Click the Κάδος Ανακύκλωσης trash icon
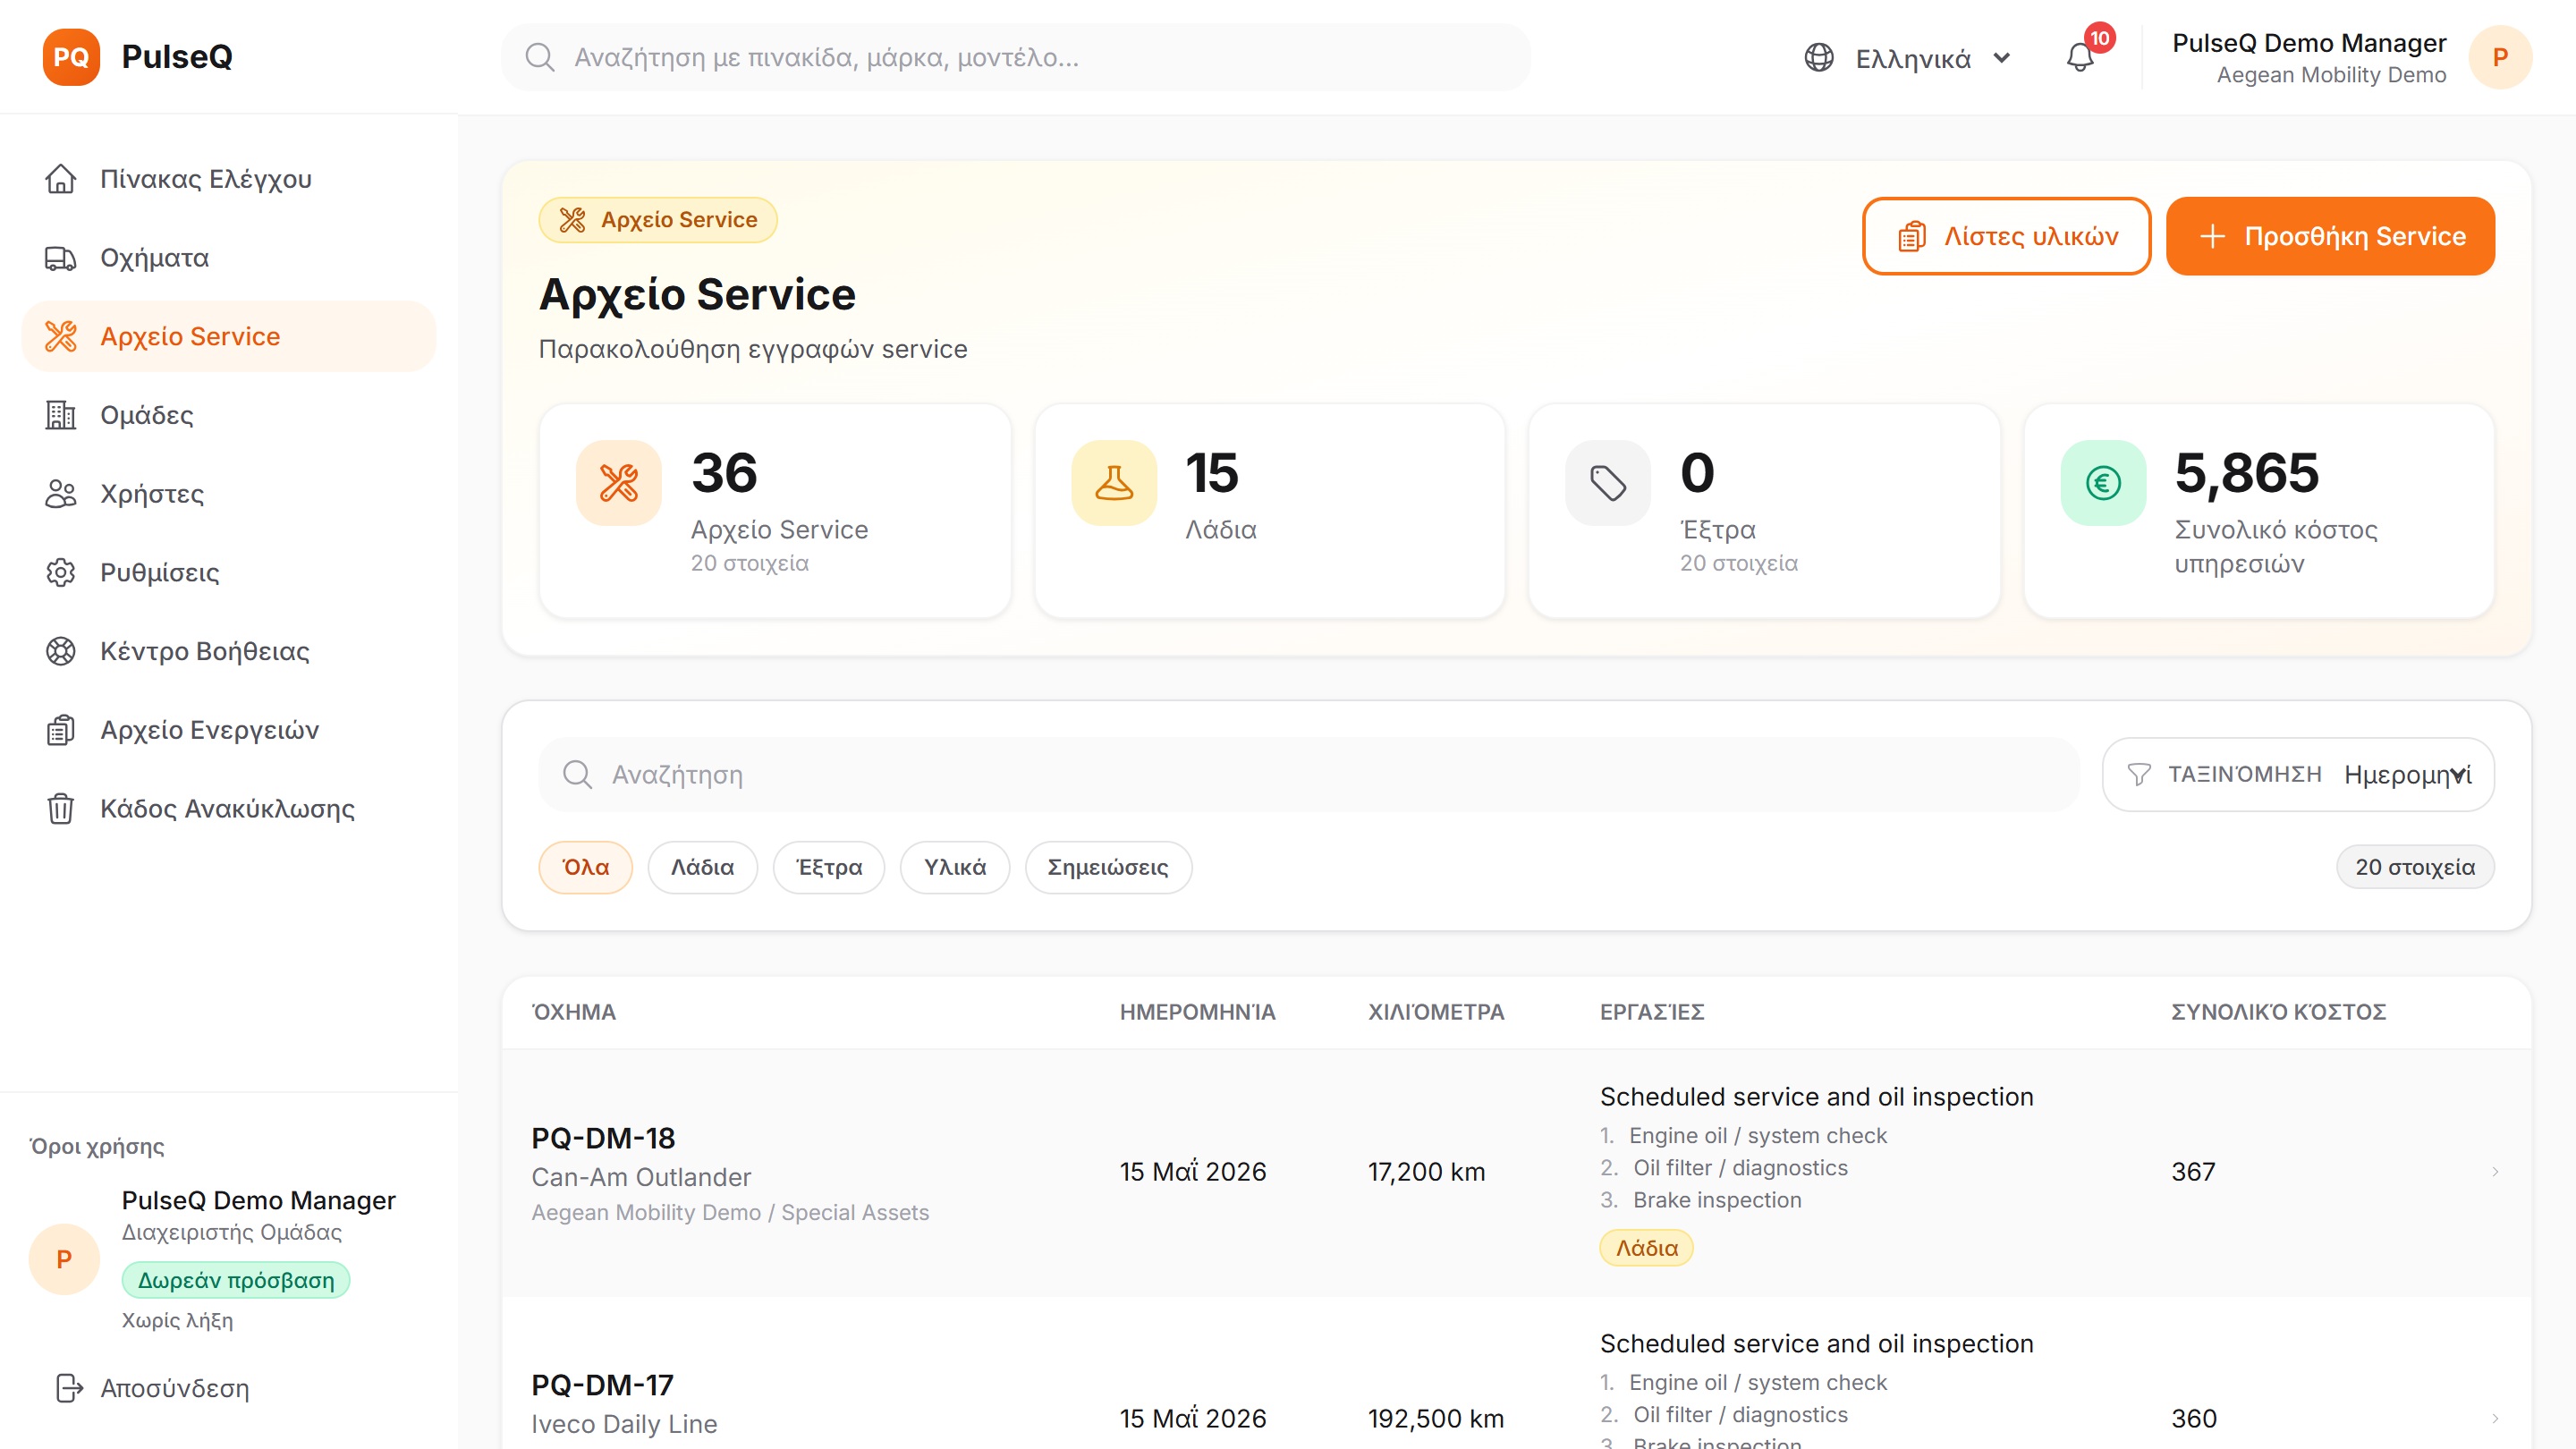2576x1449 pixels. pyautogui.click(x=61, y=808)
